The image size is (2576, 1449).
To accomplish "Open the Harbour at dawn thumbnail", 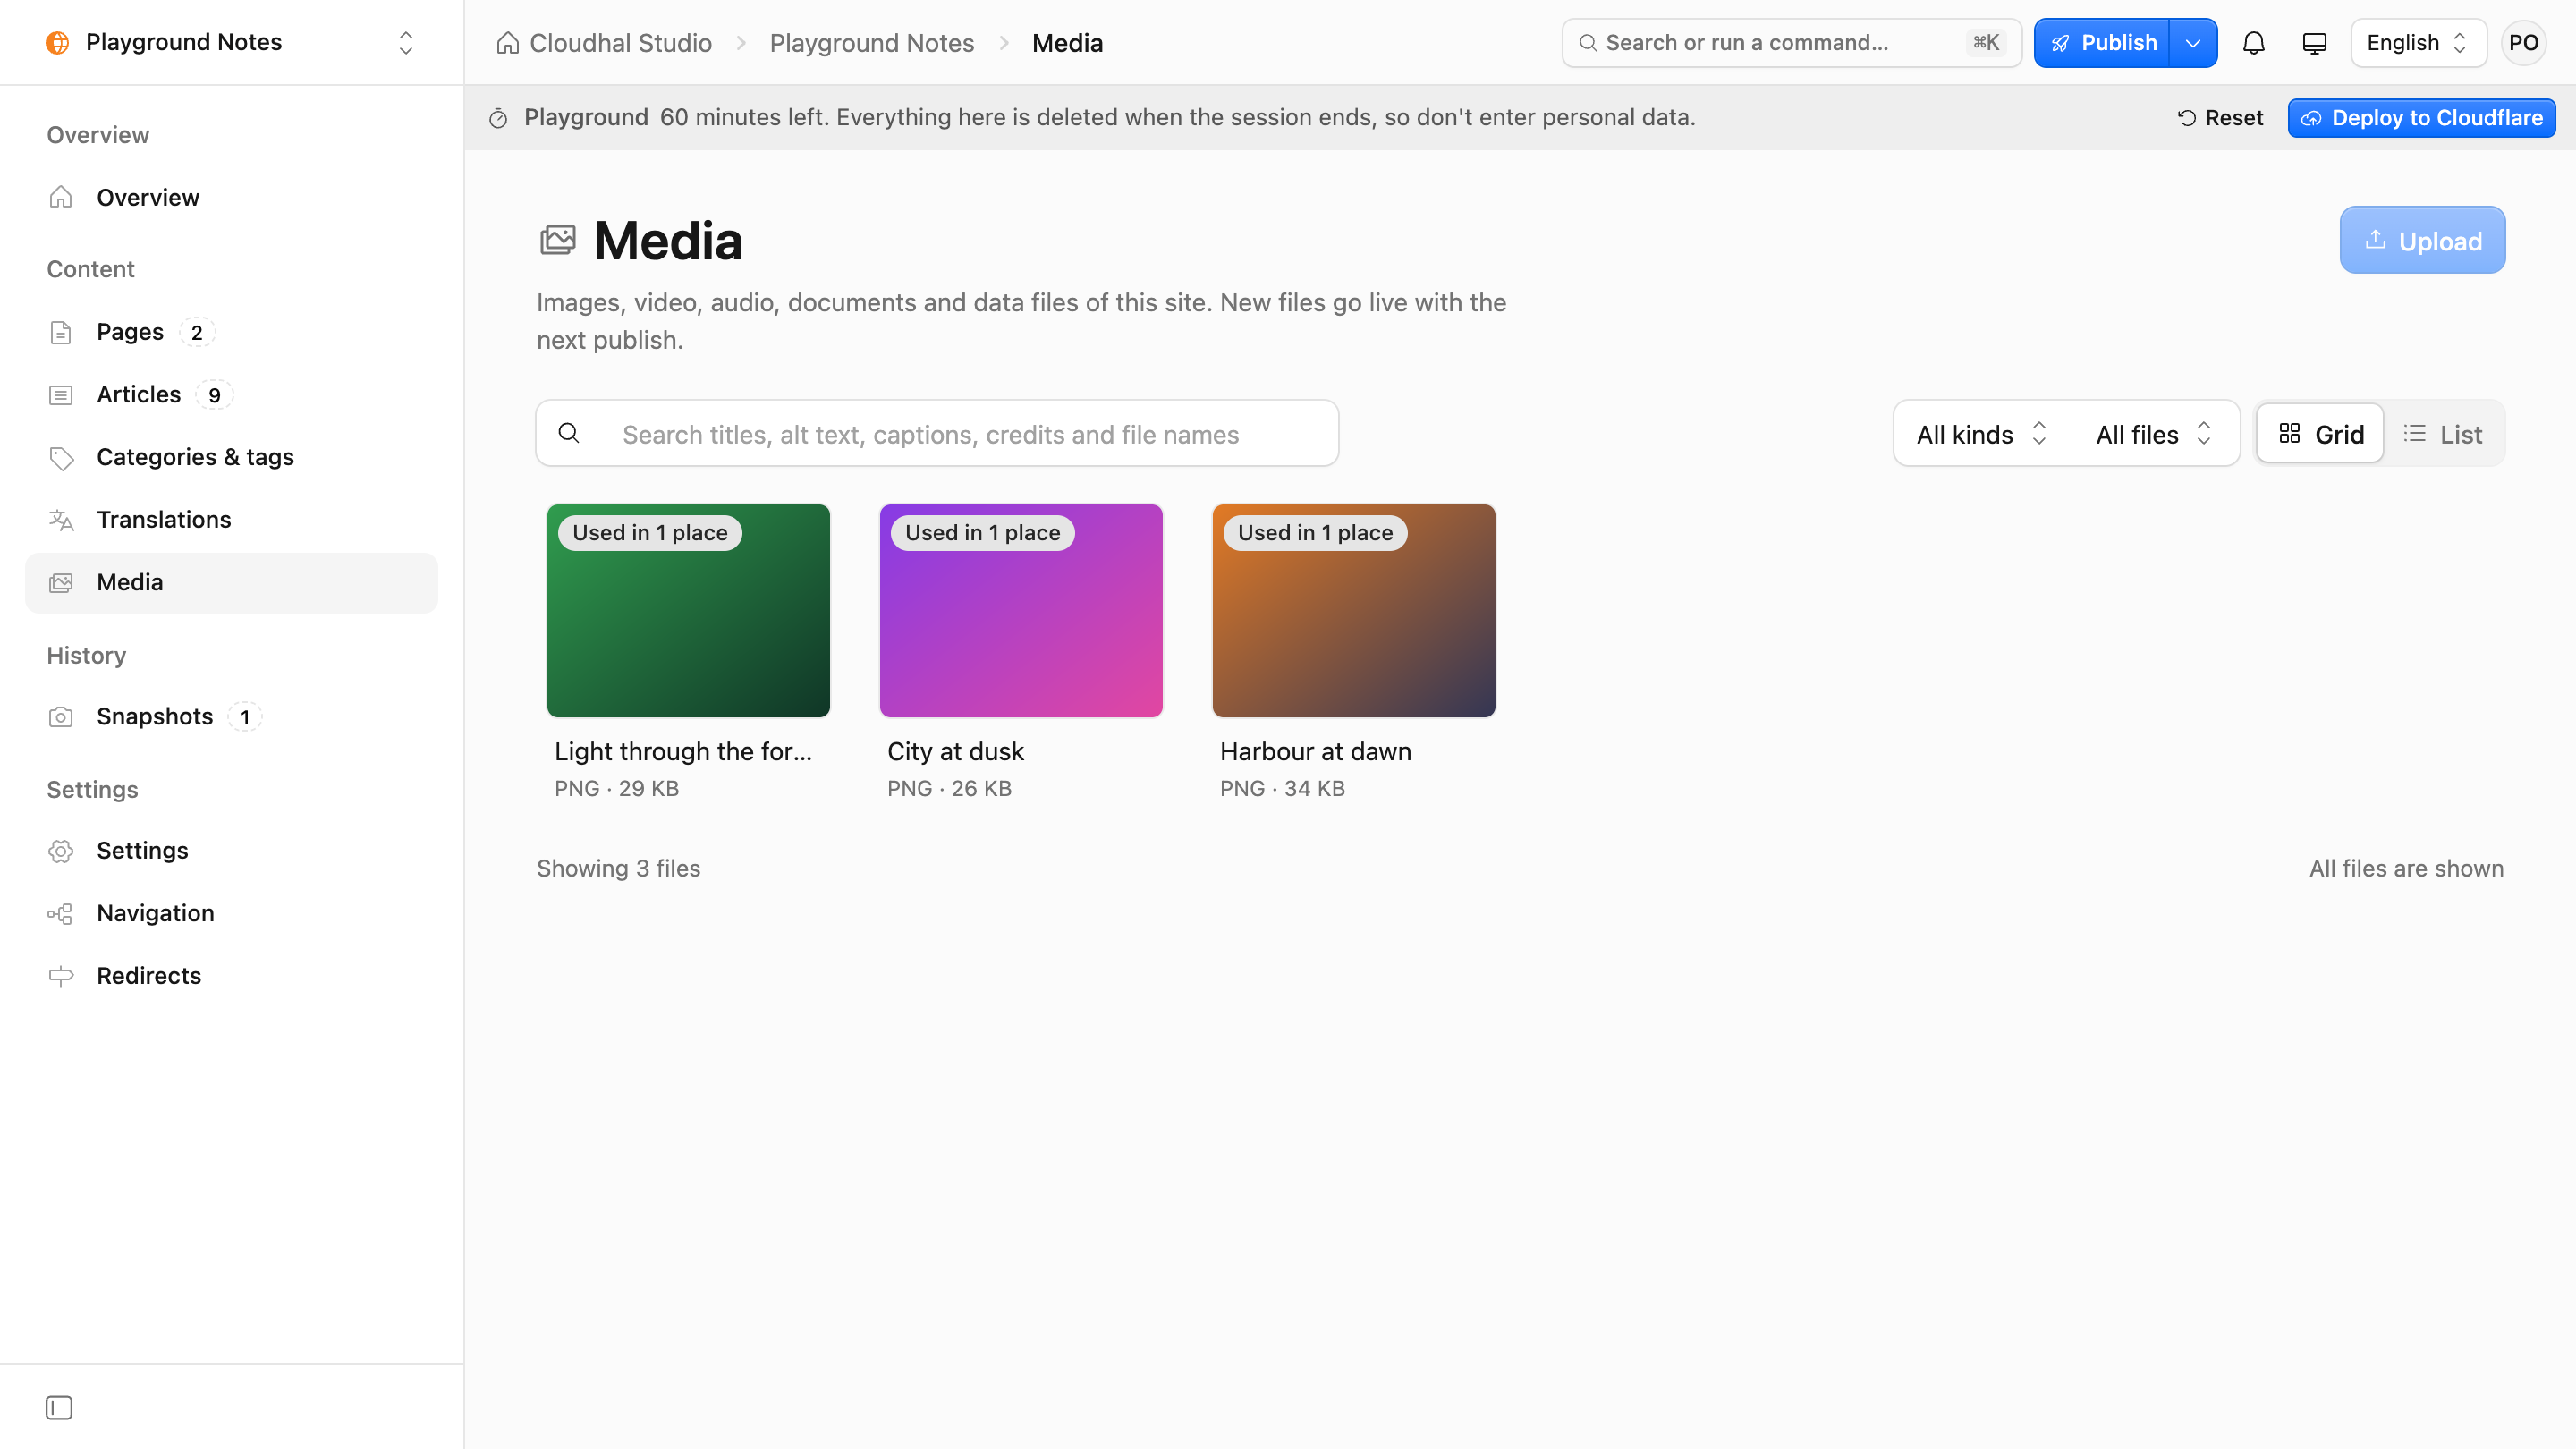I will pyautogui.click(x=1354, y=611).
